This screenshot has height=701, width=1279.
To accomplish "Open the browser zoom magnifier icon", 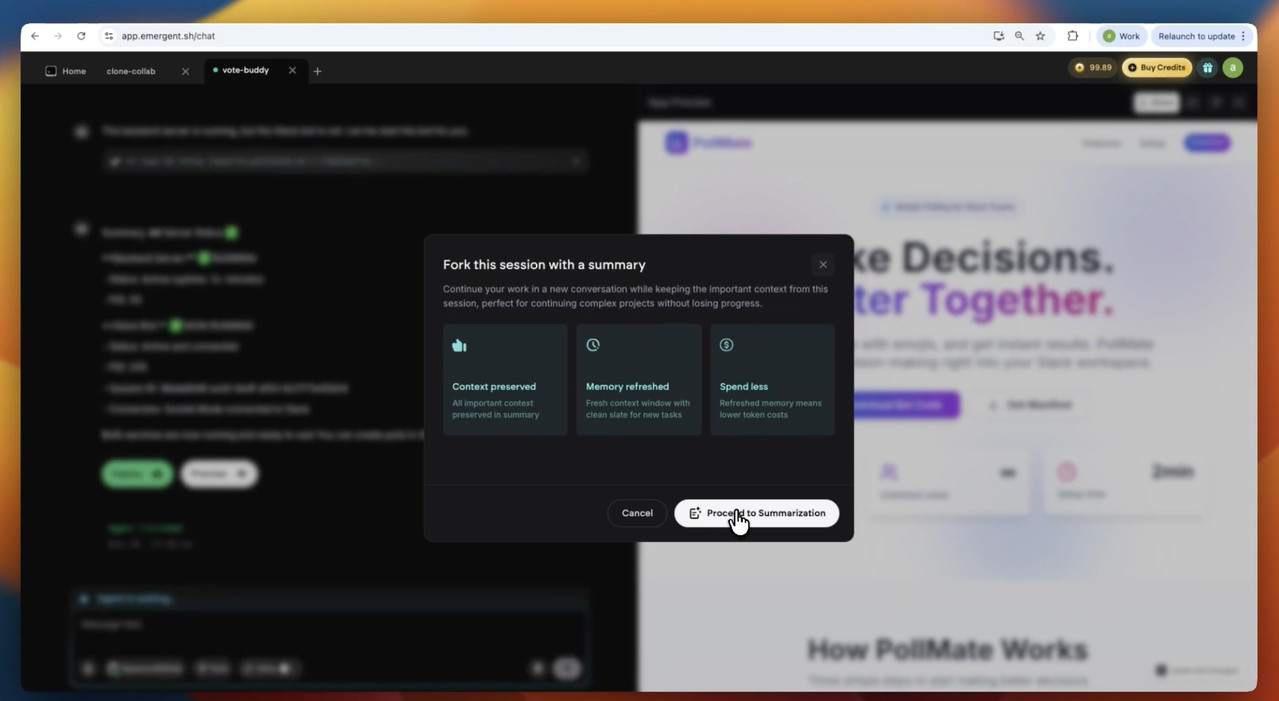I will pyautogui.click(x=1019, y=36).
